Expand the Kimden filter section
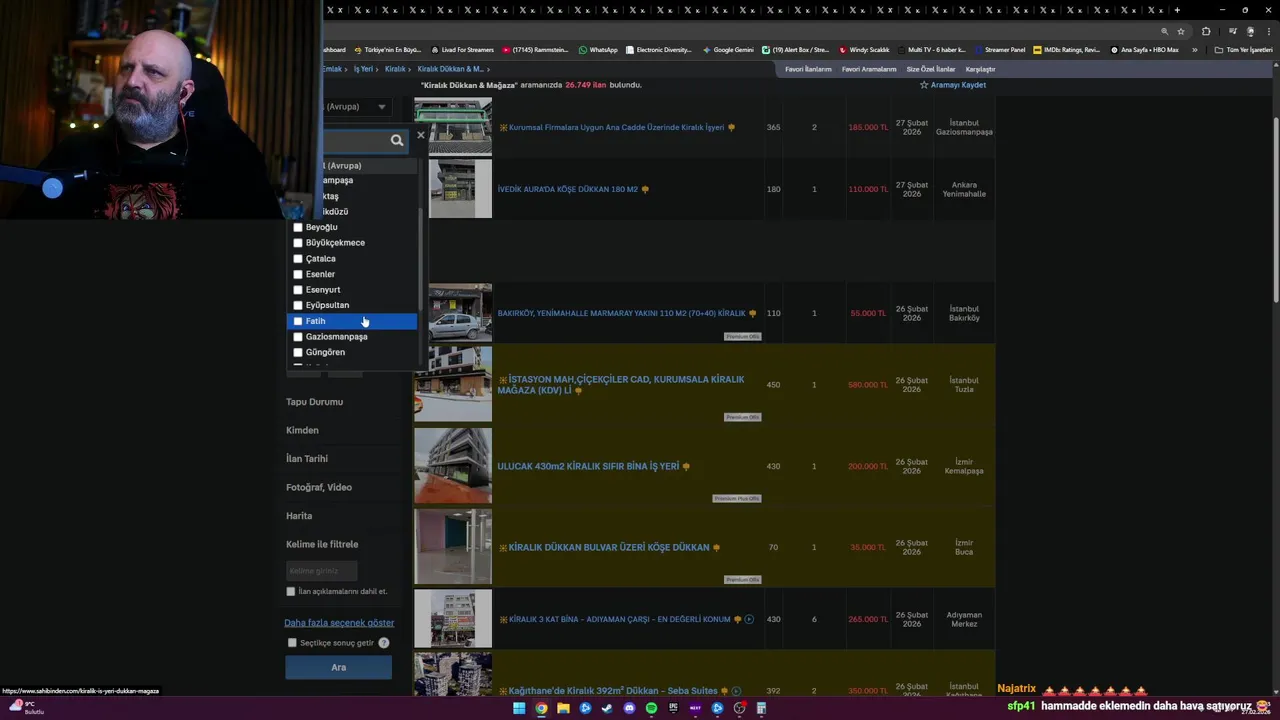 pos(302,430)
